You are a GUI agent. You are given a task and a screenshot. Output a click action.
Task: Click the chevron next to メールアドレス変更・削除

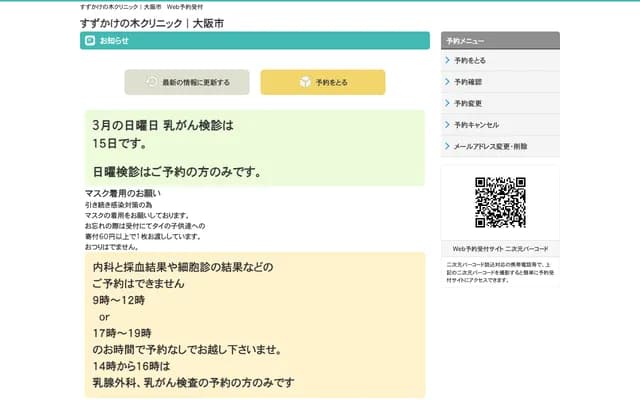click(x=446, y=146)
